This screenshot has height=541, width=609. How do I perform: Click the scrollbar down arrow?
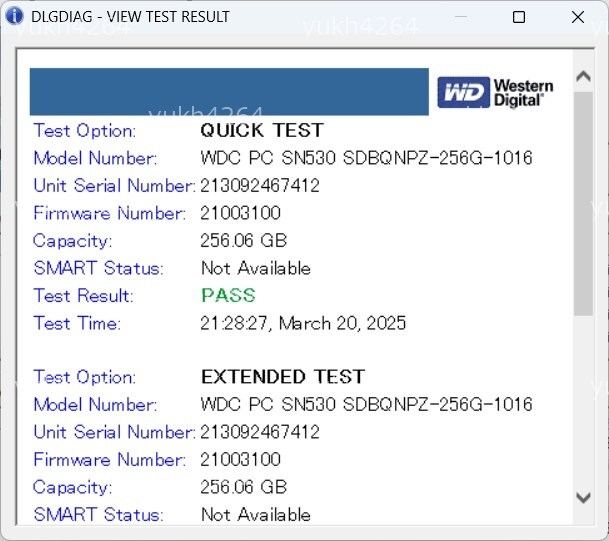coord(584,497)
